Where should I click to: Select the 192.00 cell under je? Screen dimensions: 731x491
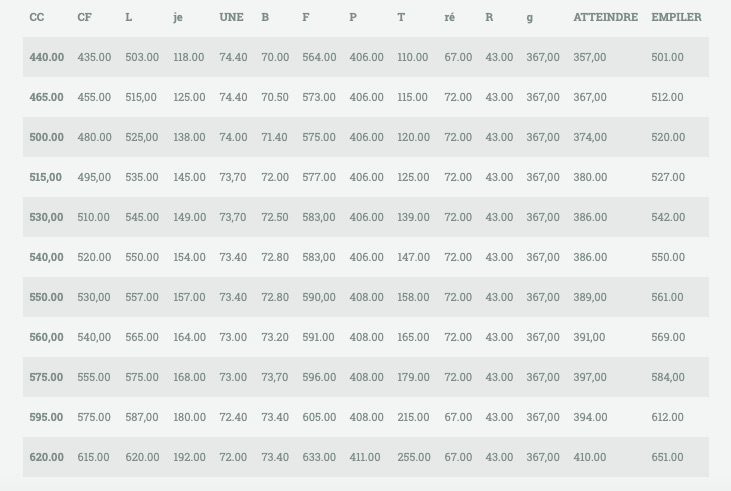coord(189,457)
